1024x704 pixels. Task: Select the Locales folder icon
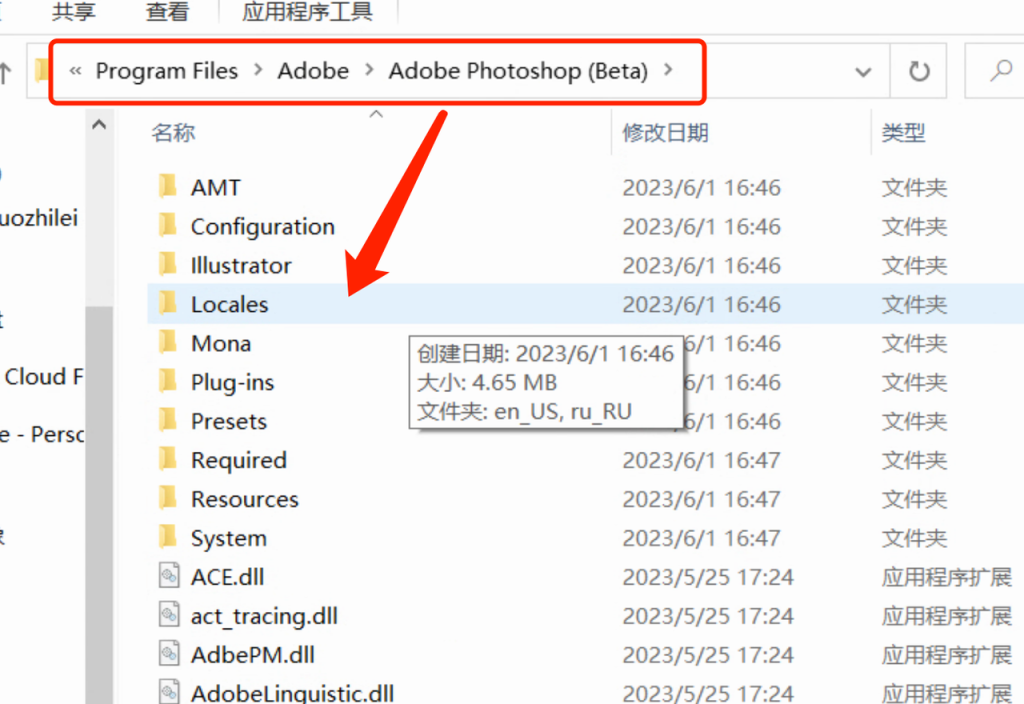click(x=167, y=304)
